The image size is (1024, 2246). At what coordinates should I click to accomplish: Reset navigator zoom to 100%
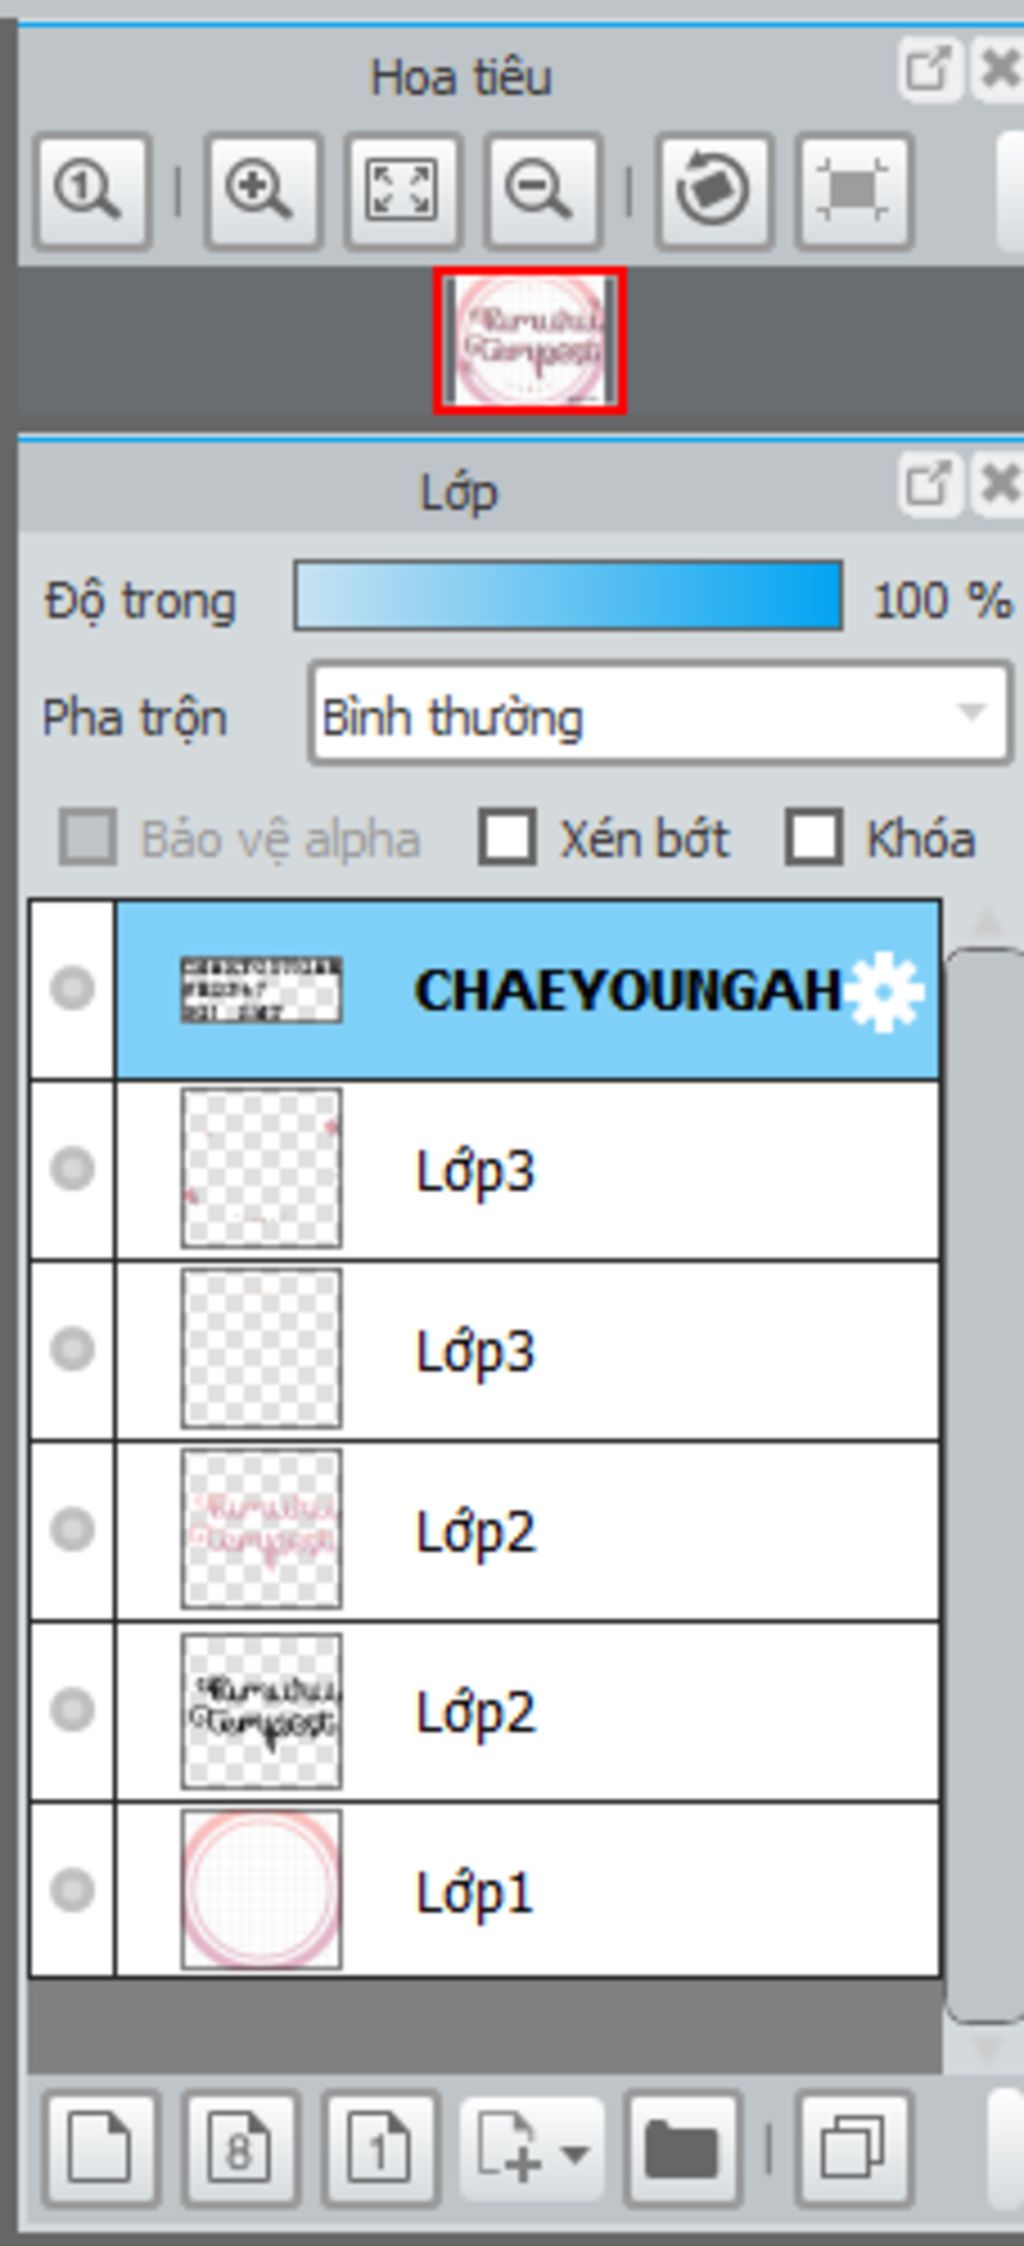point(91,190)
